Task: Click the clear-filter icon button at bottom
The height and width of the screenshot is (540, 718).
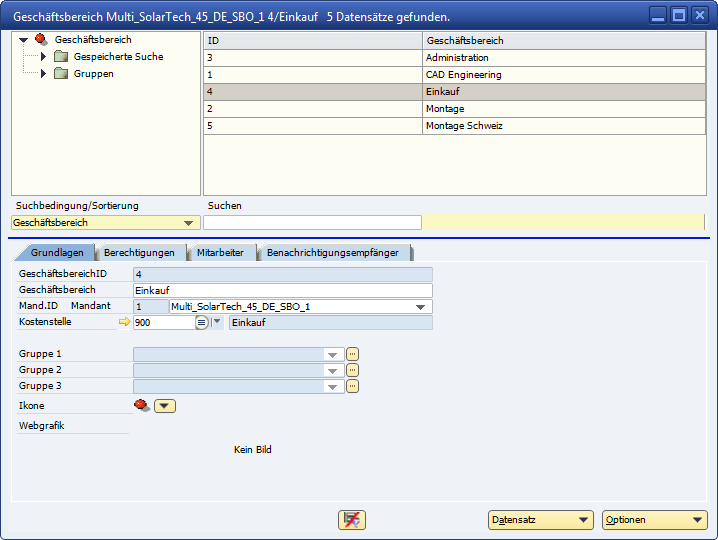Action: (x=352, y=520)
